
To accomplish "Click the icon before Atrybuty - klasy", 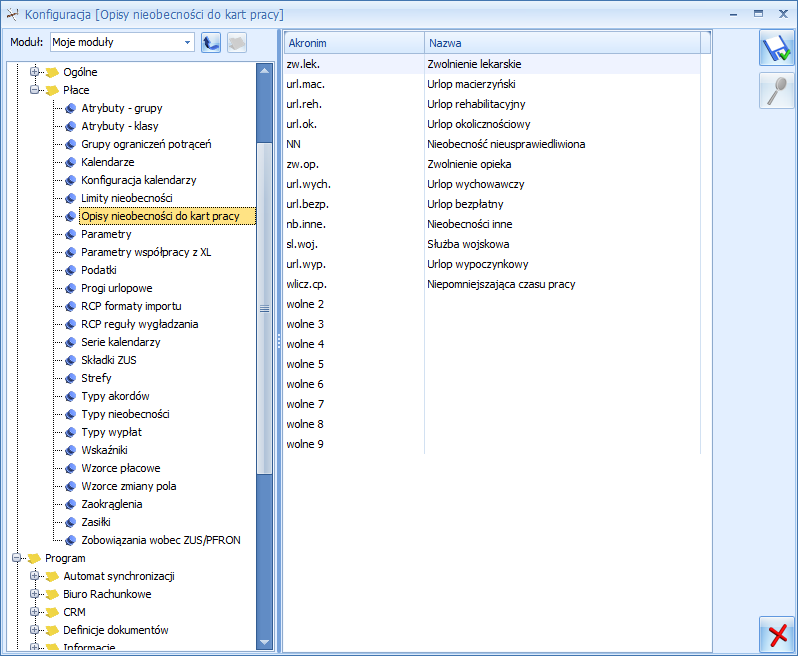I will coord(71,126).
